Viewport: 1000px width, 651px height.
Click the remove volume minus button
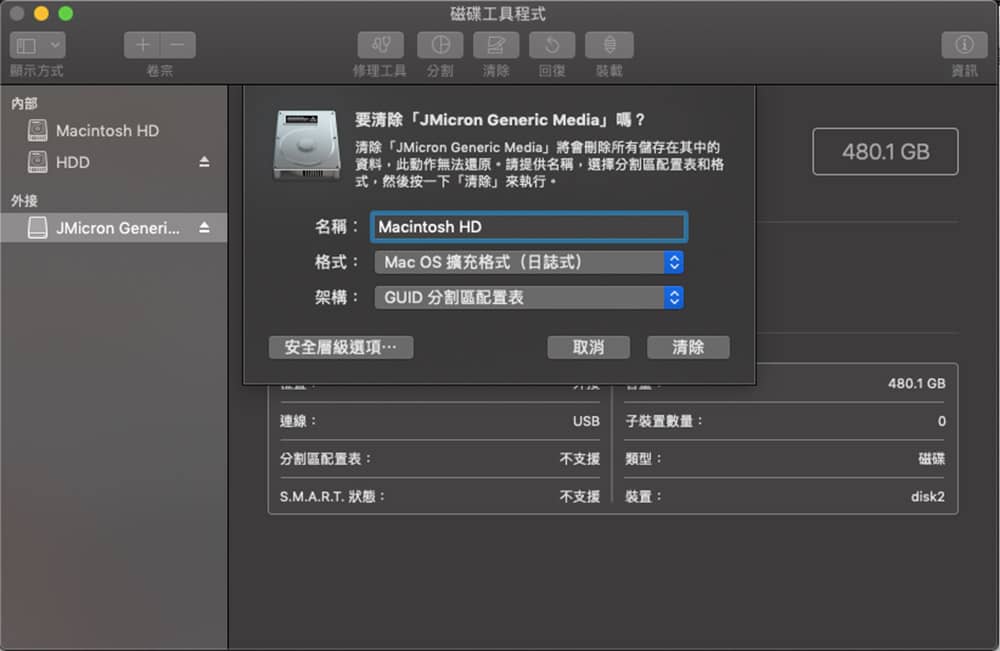click(178, 45)
